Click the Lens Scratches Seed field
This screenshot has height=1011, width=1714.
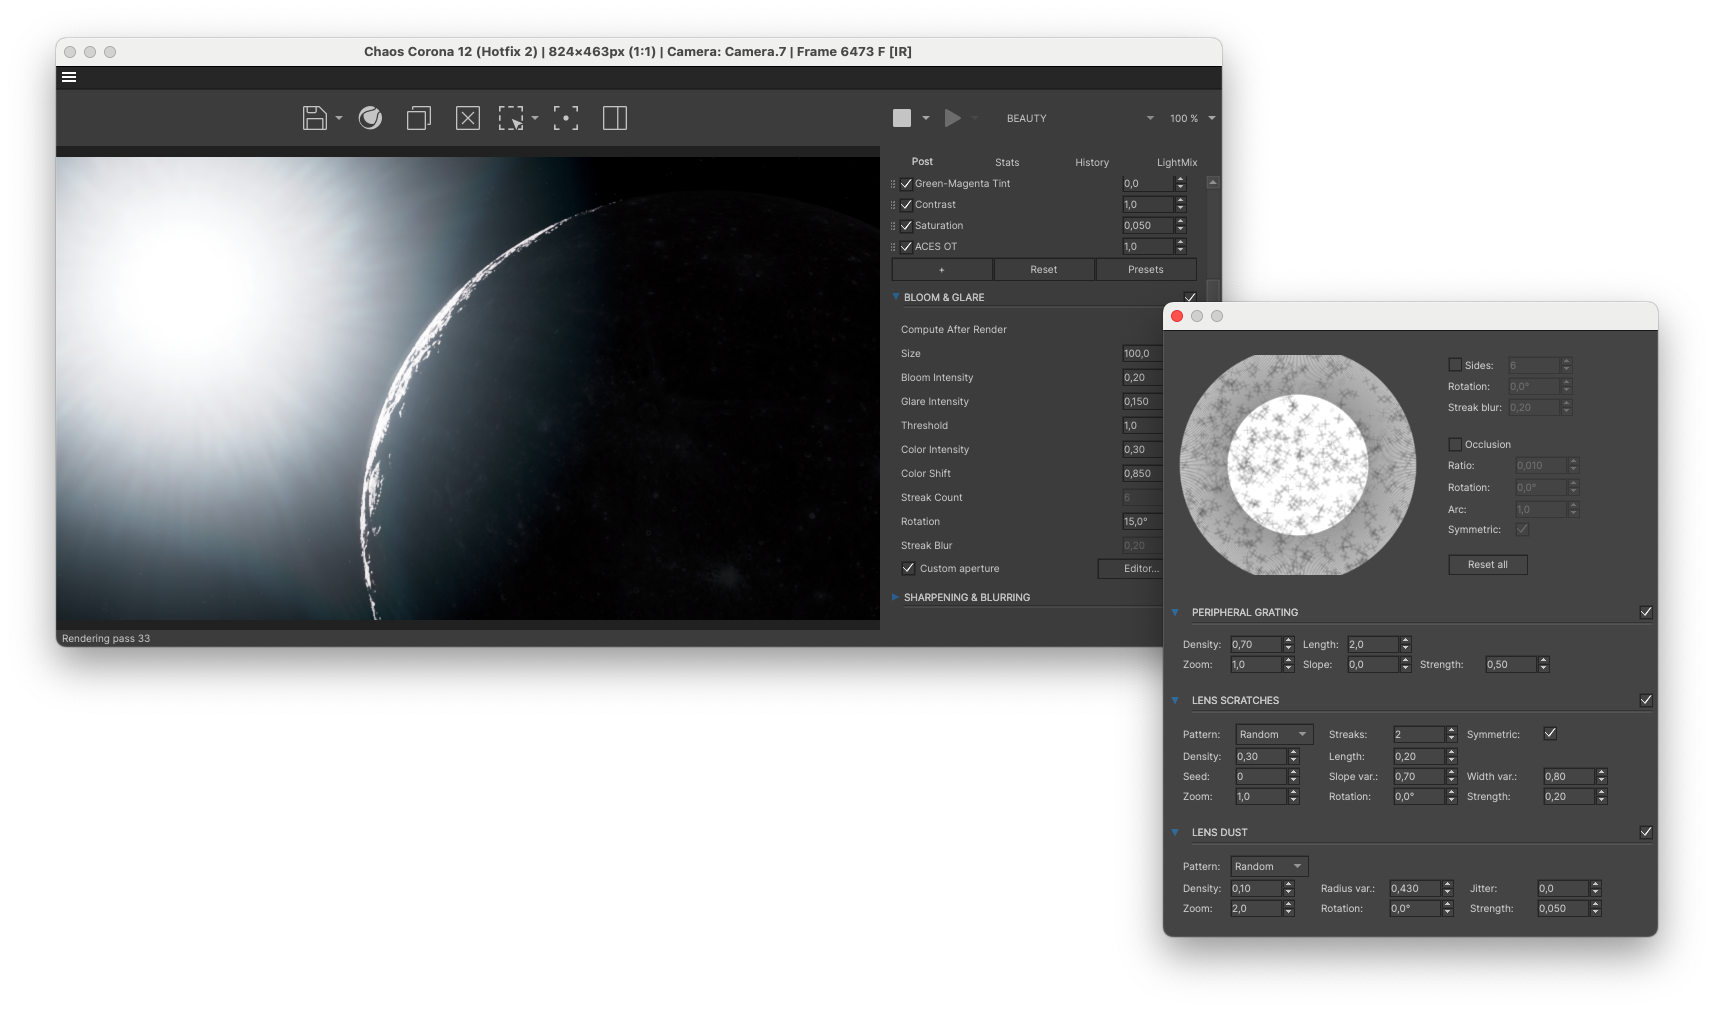click(x=1260, y=776)
